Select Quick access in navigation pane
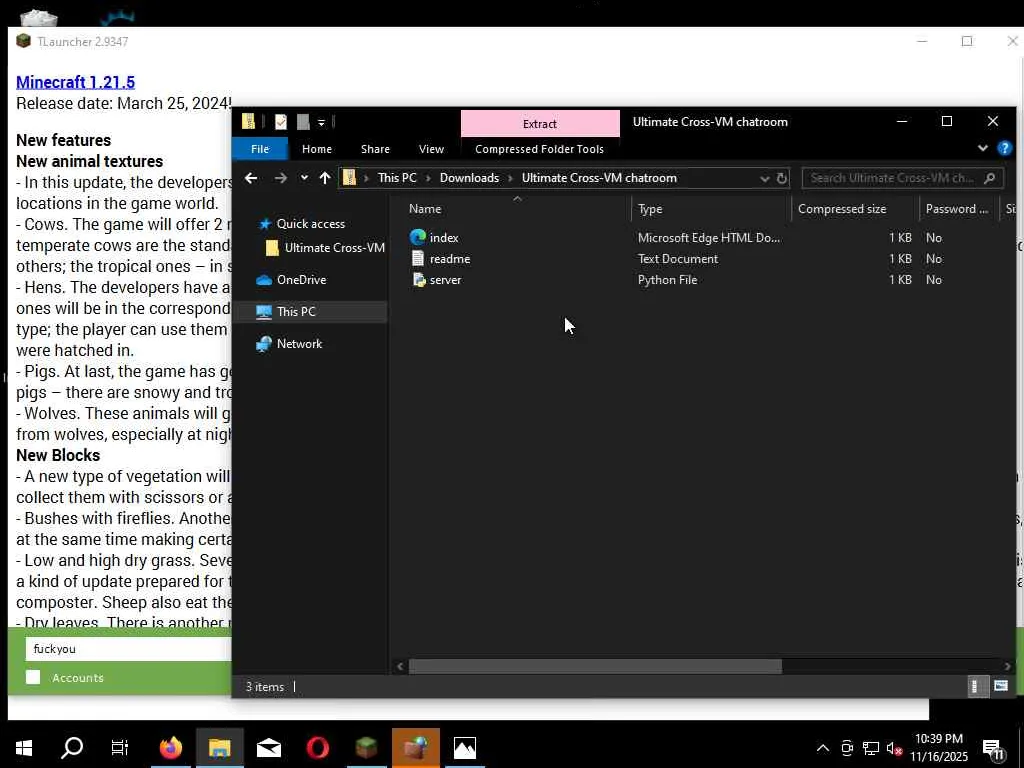The image size is (1024, 768). point(310,223)
